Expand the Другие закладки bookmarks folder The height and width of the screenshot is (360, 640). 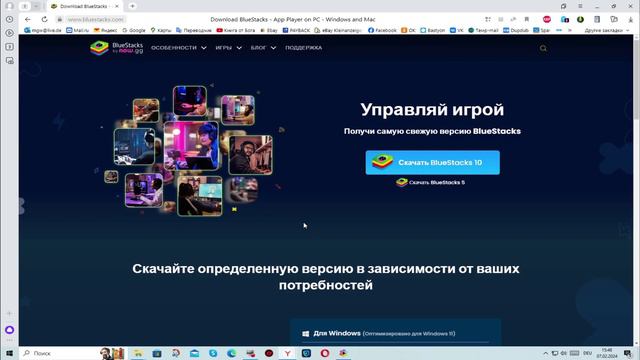[607, 30]
